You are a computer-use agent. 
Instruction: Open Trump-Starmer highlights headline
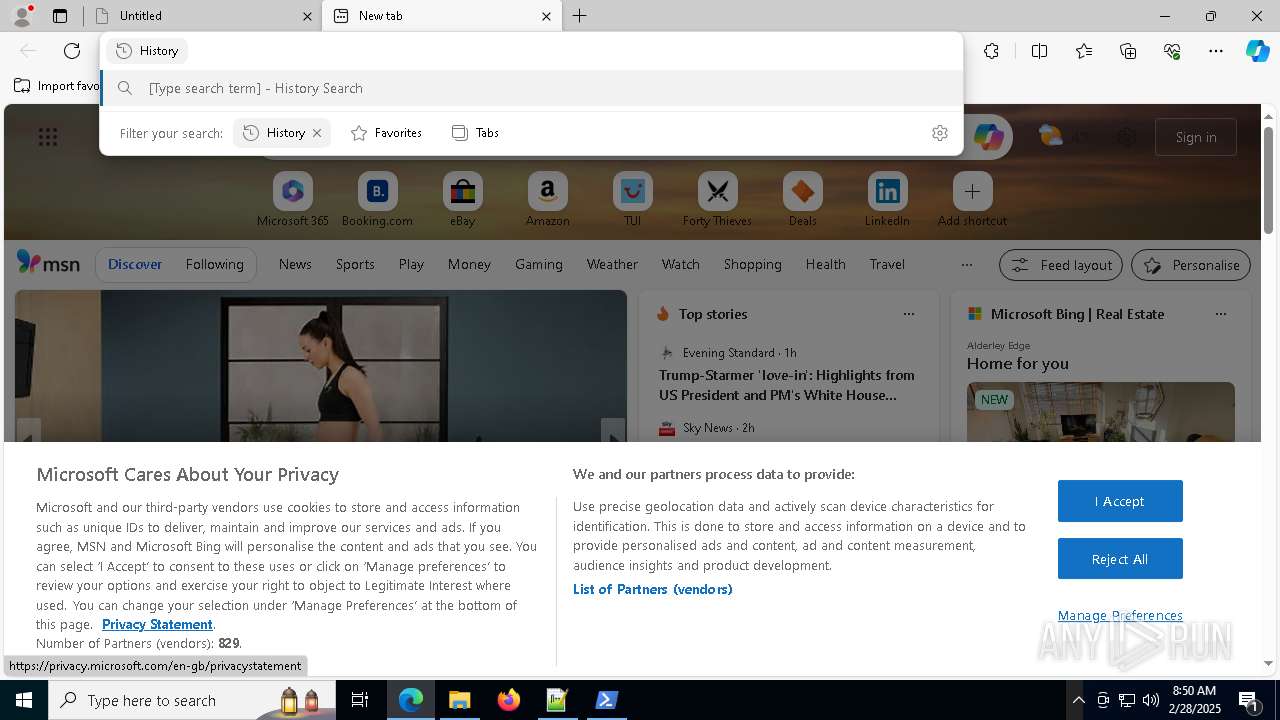click(x=787, y=385)
